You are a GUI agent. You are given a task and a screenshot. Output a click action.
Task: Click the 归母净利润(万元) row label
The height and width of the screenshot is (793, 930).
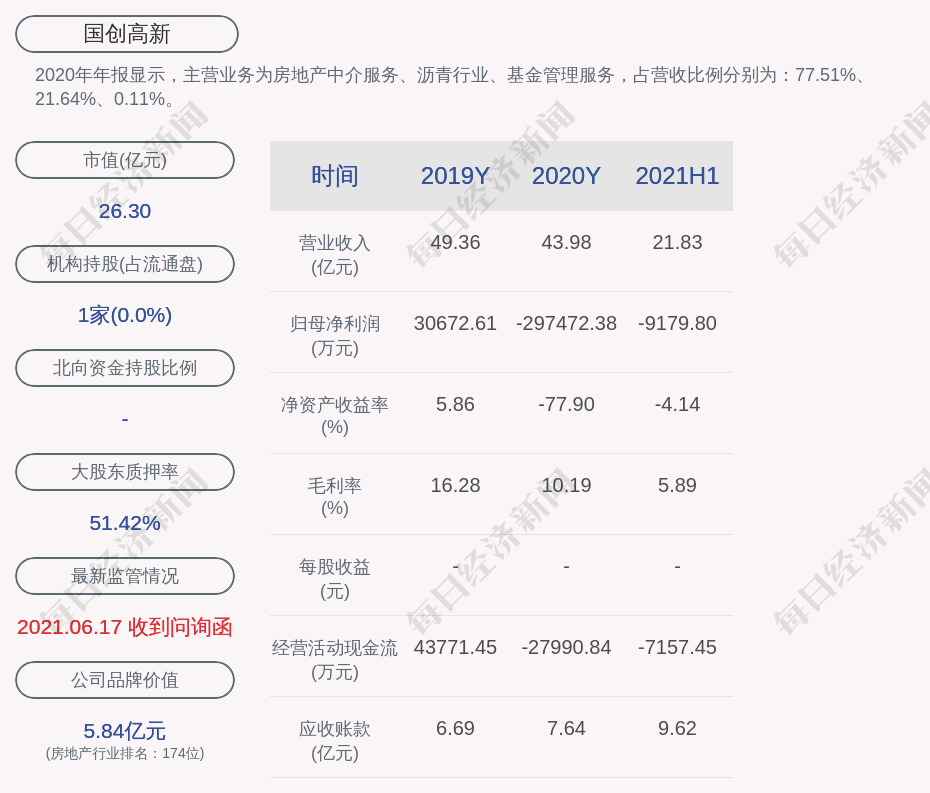click(x=335, y=336)
